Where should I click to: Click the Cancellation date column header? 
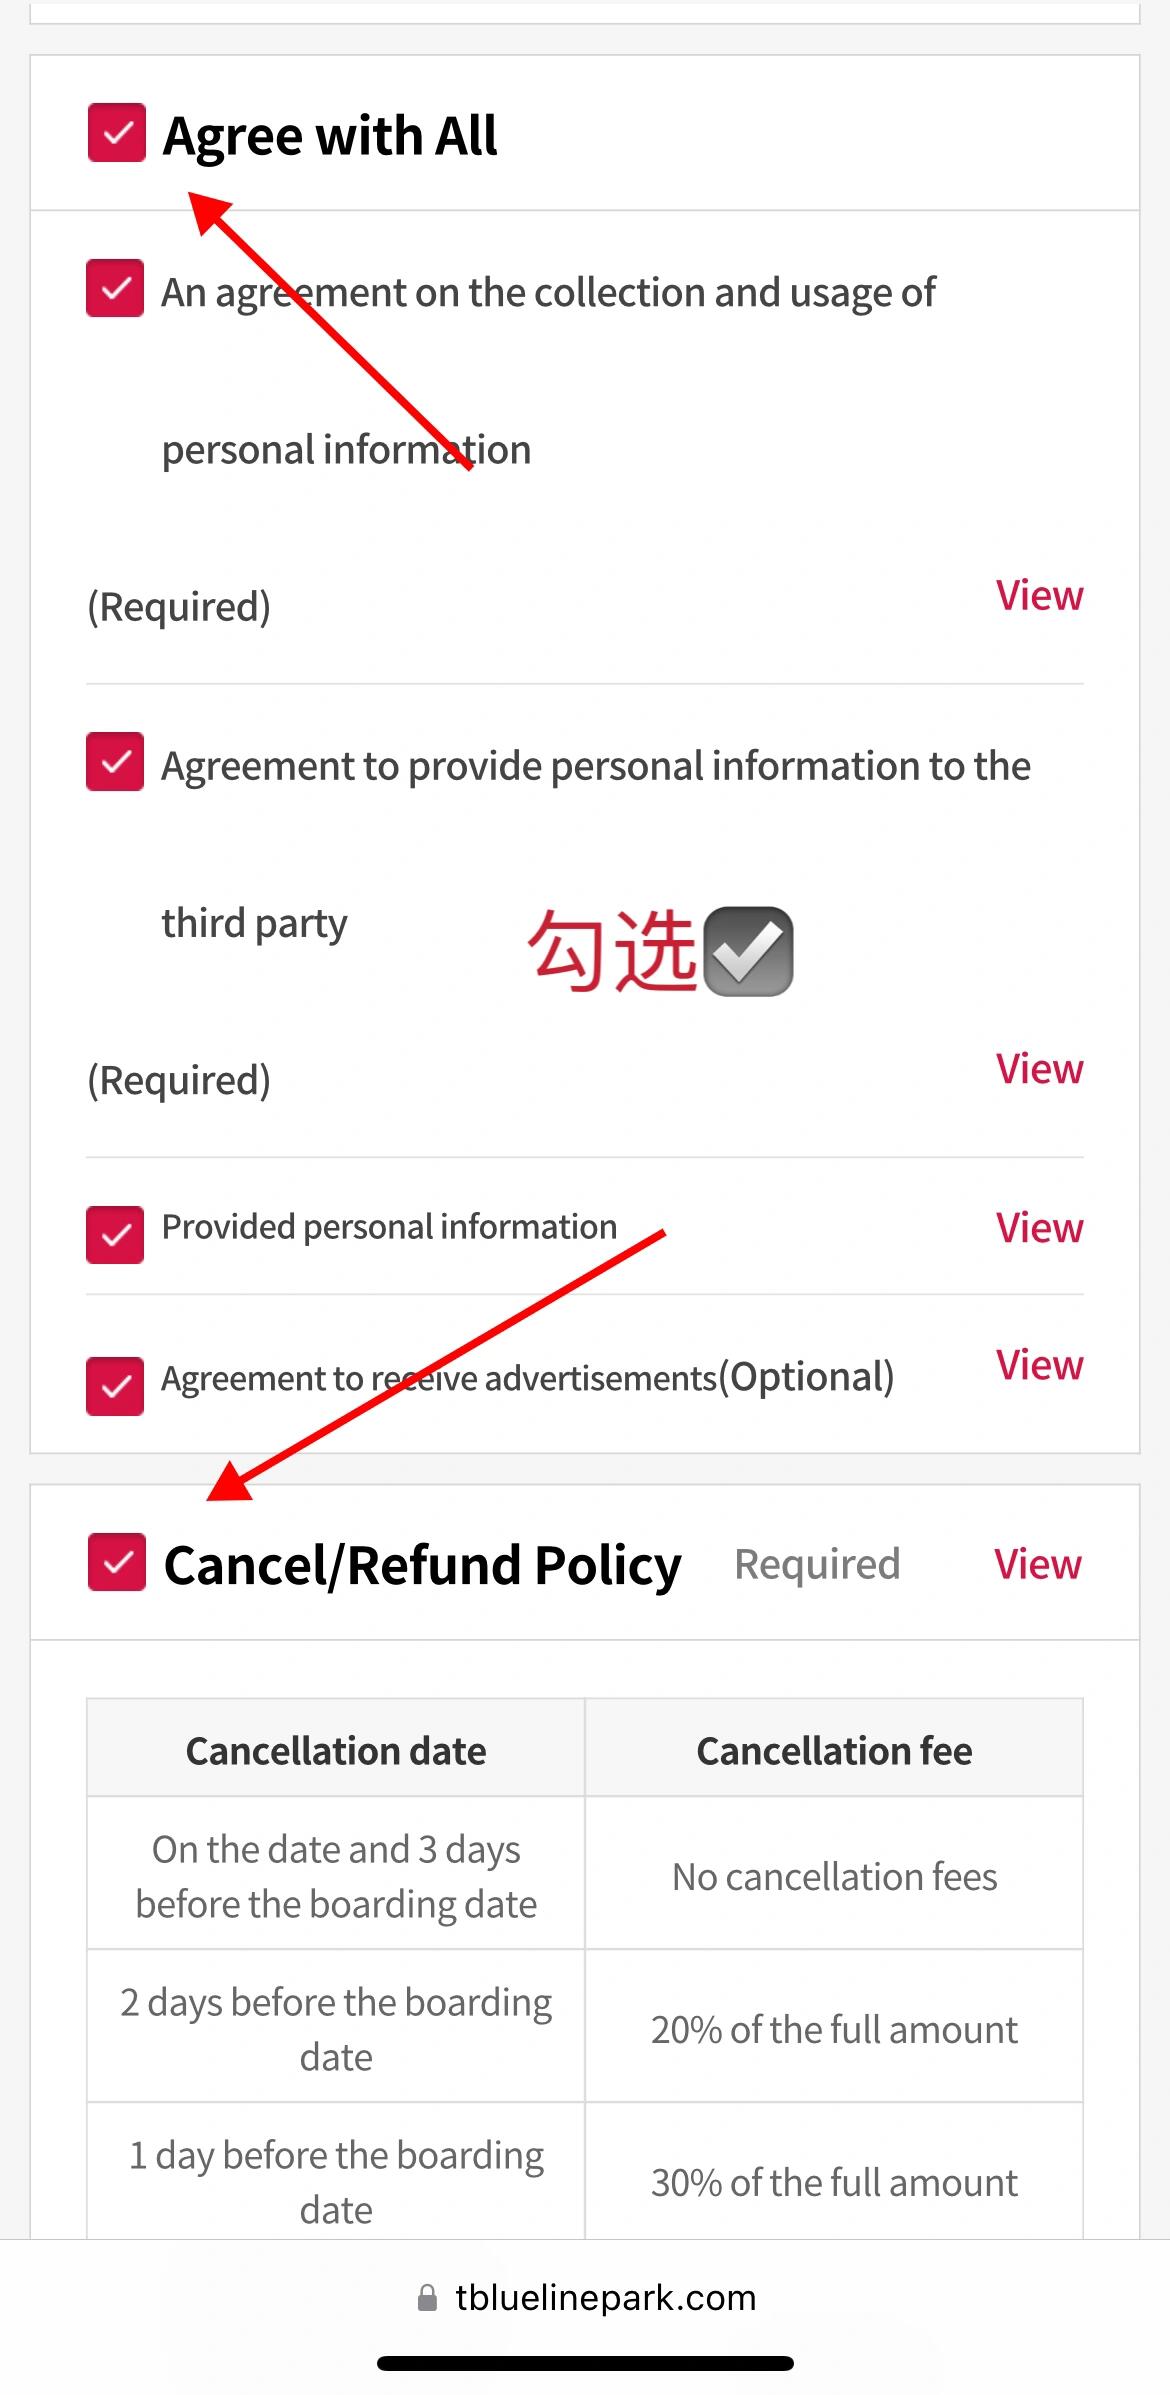(x=336, y=1750)
